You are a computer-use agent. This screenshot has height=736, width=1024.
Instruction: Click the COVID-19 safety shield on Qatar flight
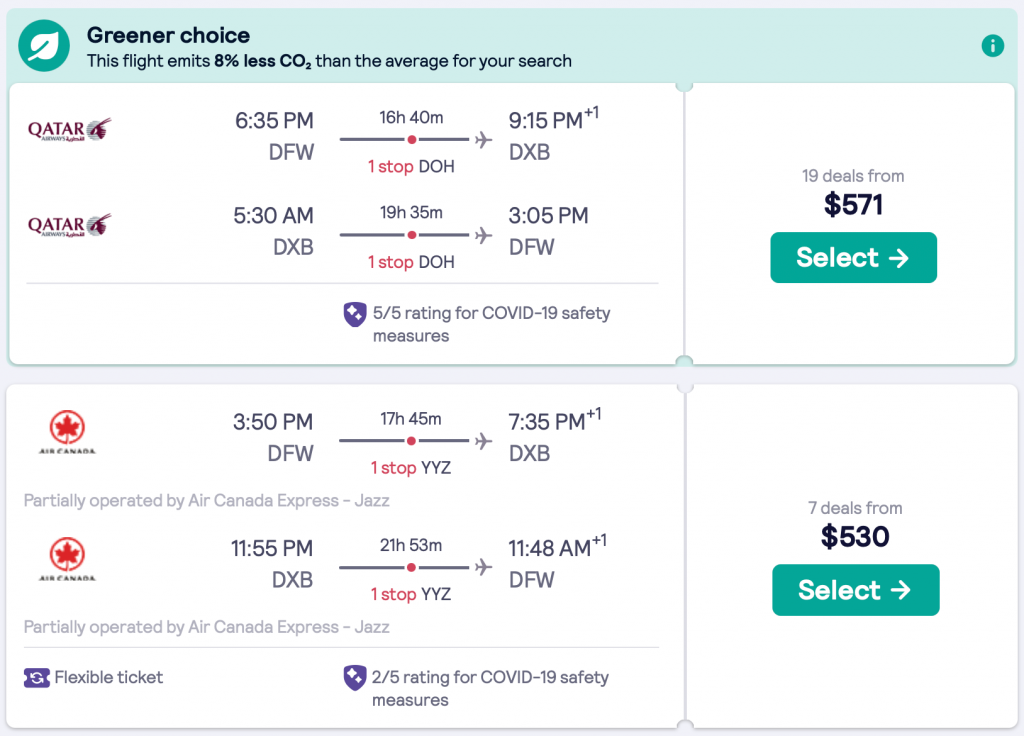click(x=355, y=314)
